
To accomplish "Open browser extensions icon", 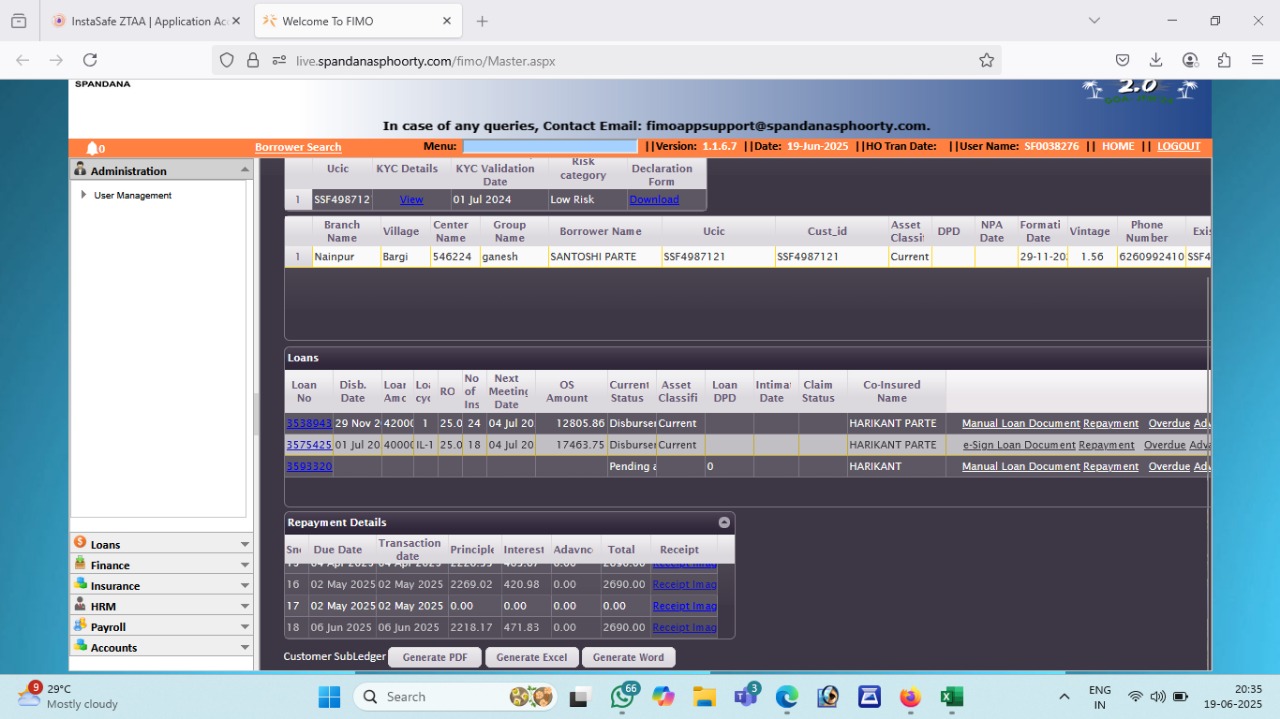I will click(1224, 60).
